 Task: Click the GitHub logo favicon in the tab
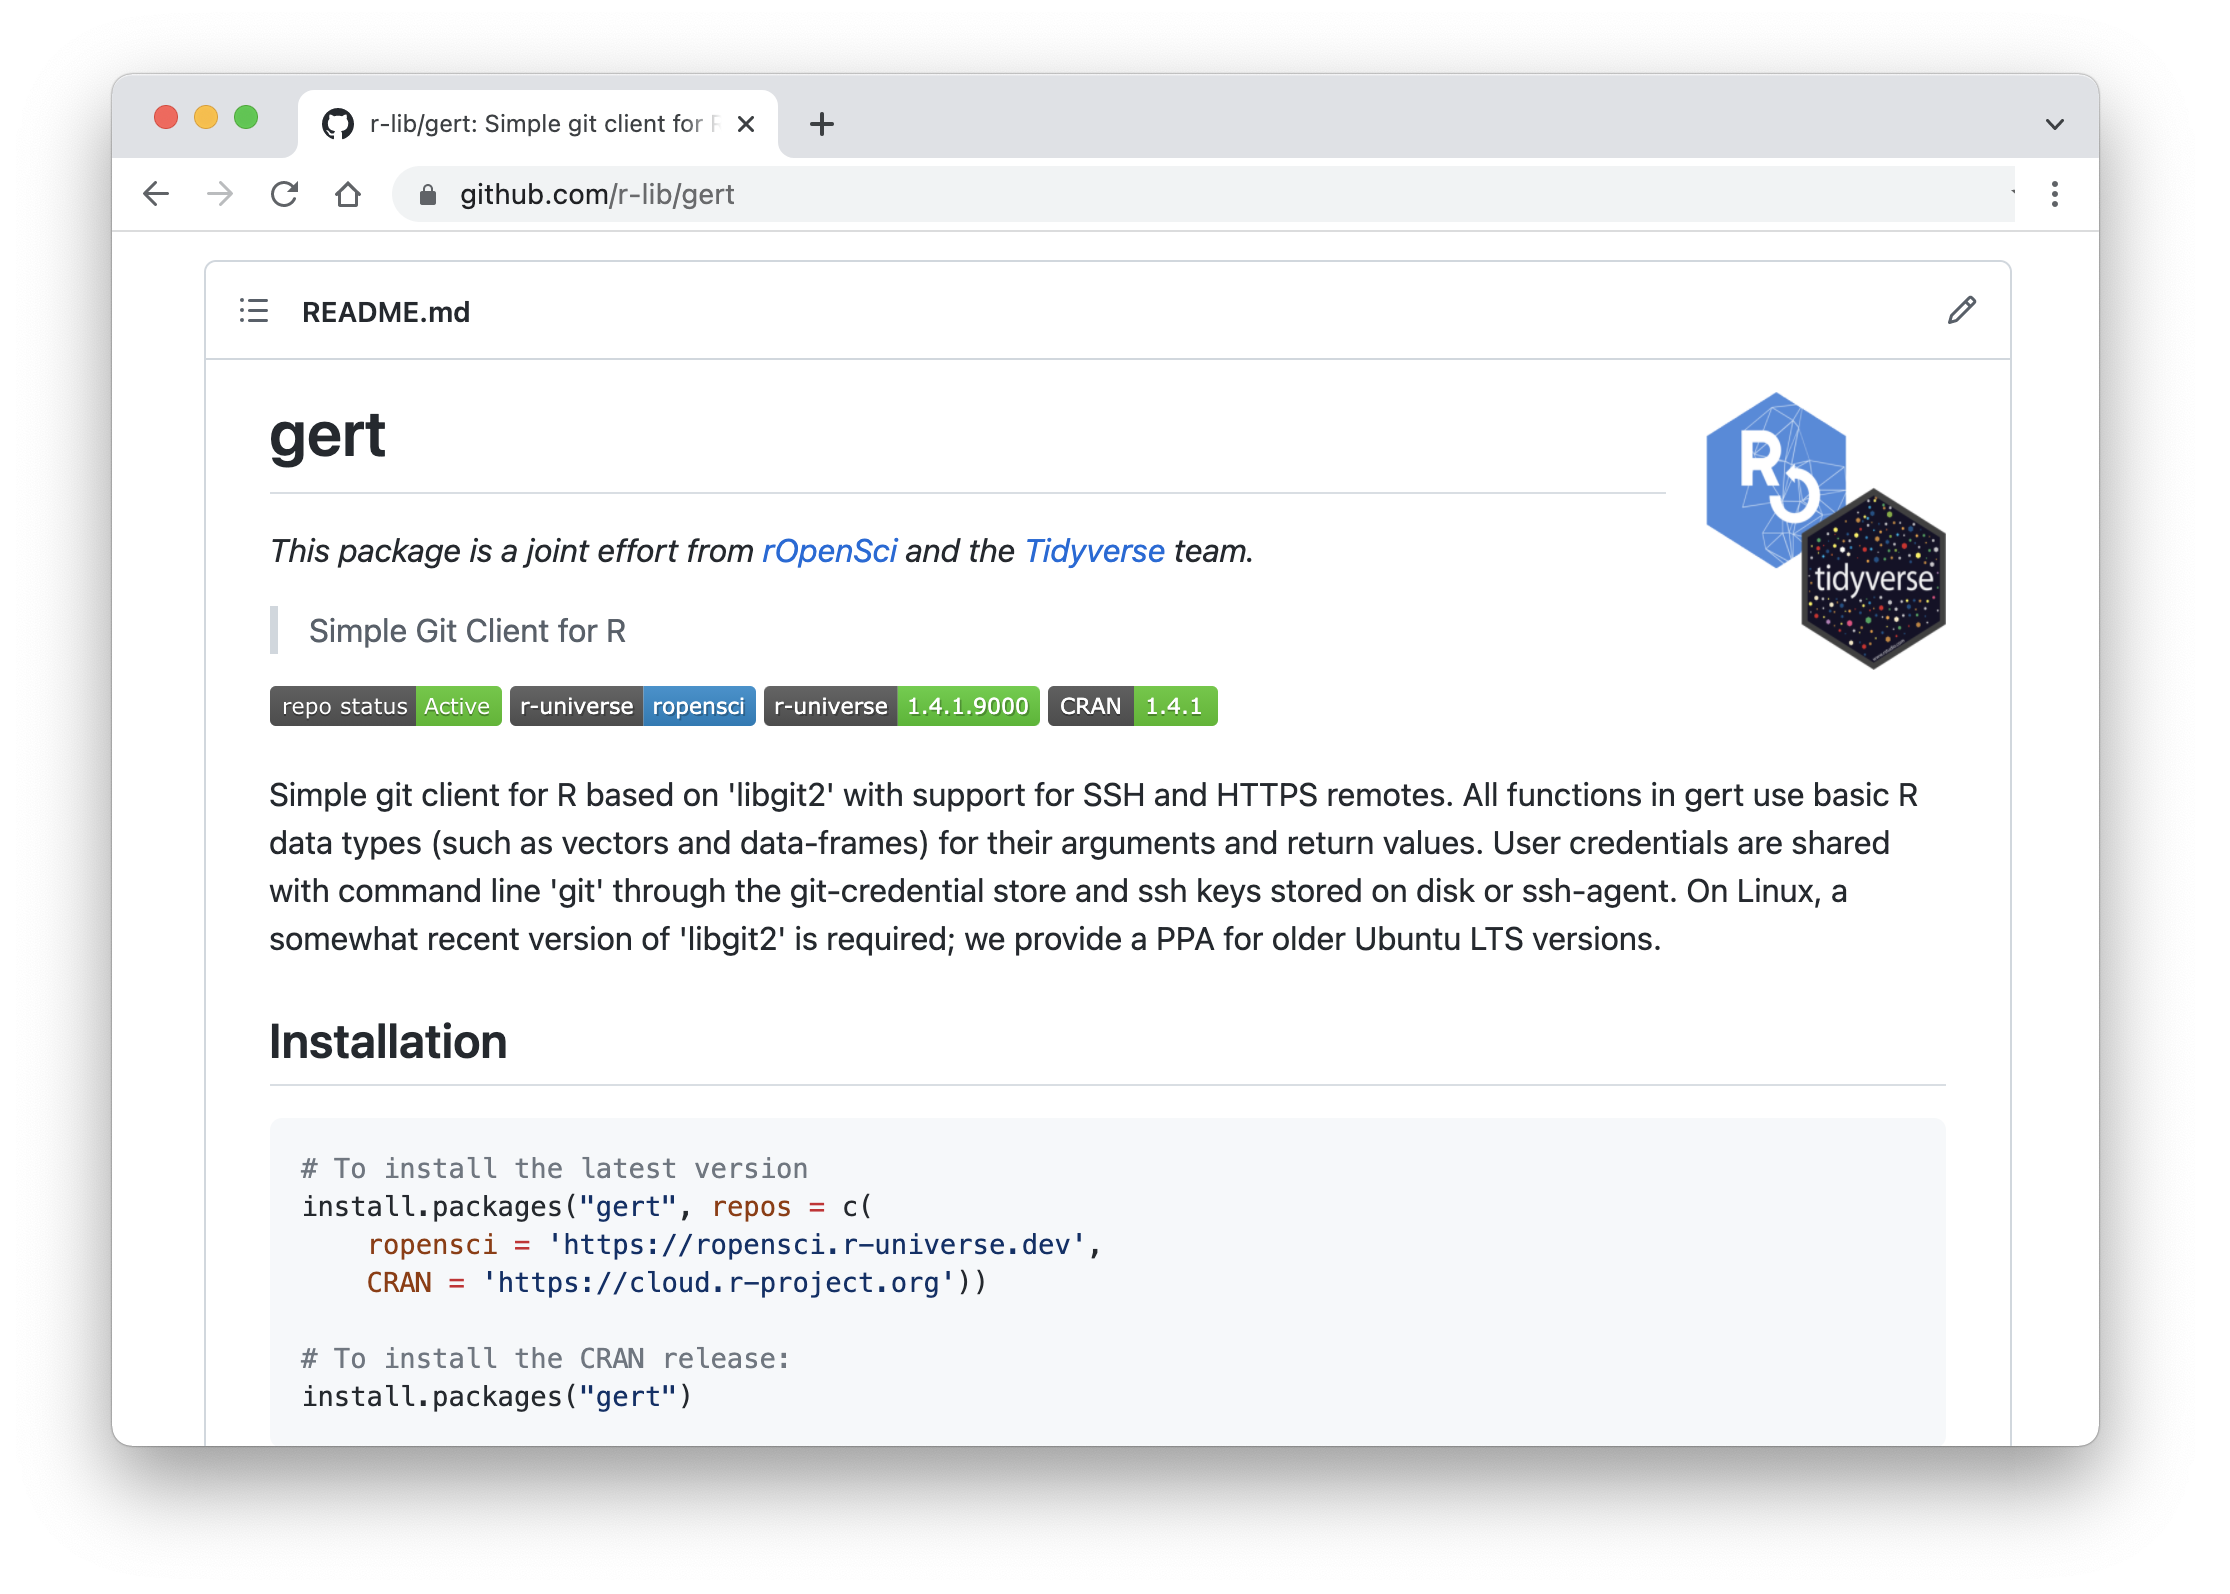click(x=339, y=123)
